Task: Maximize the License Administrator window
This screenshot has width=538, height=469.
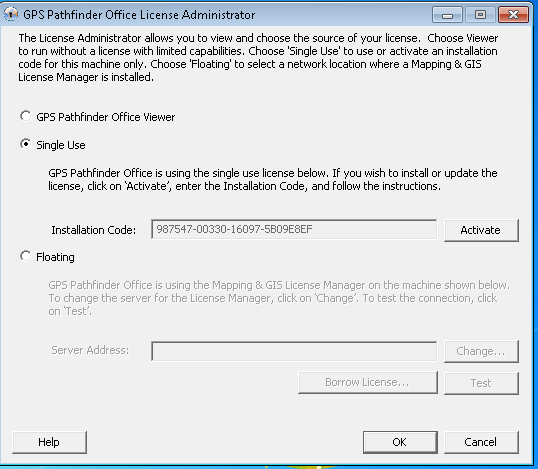Action: tap(480, 15)
